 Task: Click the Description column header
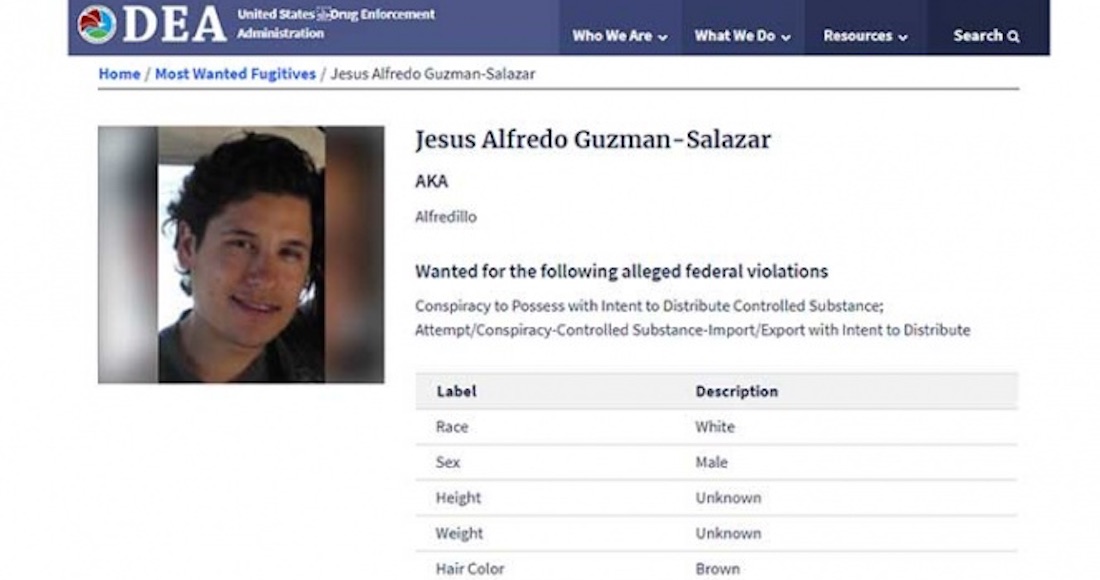pyautogui.click(x=737, y=391)
